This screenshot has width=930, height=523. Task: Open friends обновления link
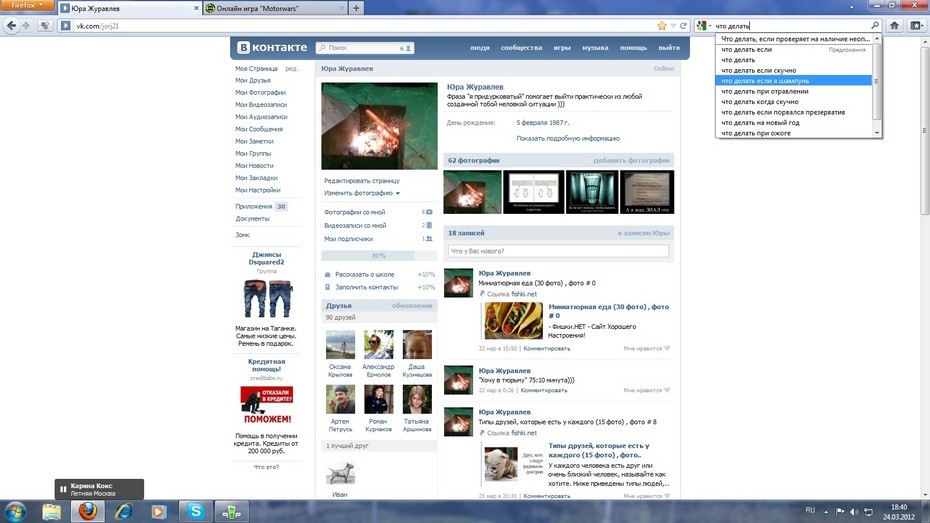coord(412,306)
